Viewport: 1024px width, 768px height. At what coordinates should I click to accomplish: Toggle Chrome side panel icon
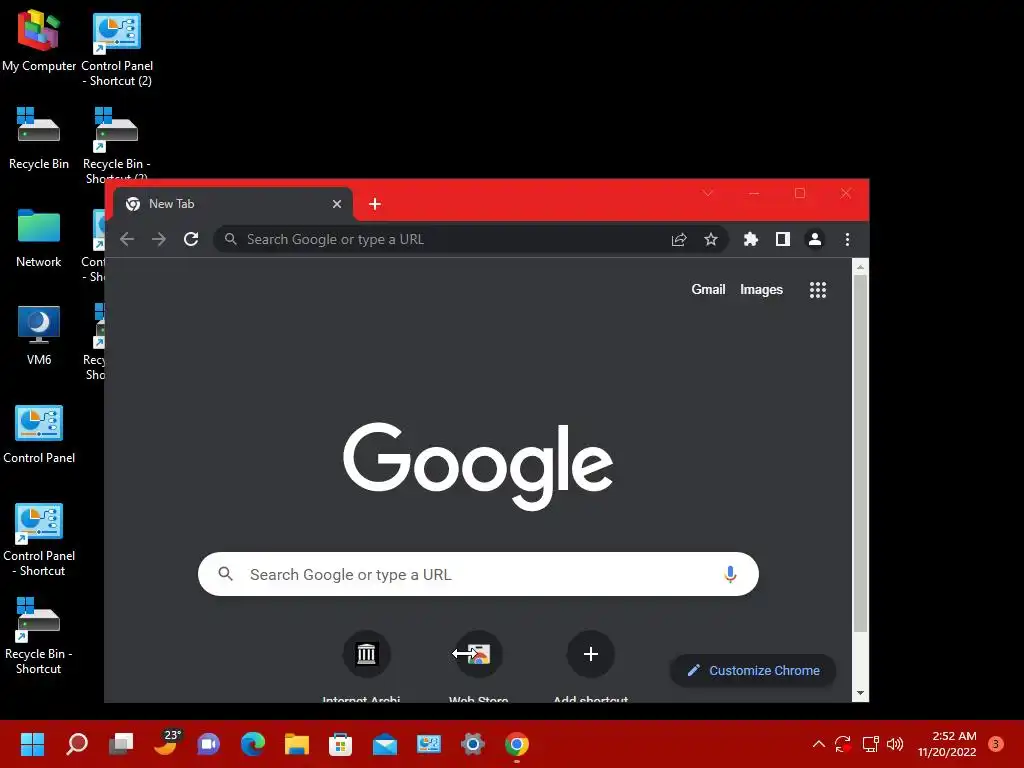click(782, 240)
